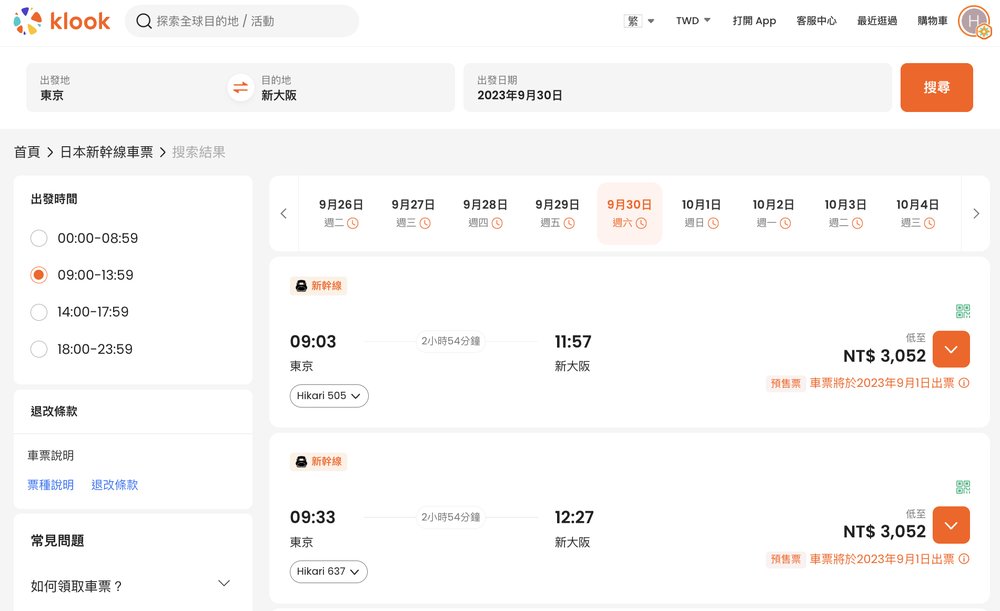Click the Klook logo
Image resolution: width=1000 pixels, height=611 pixels.
pyautogui.click(x=62, y=21)
